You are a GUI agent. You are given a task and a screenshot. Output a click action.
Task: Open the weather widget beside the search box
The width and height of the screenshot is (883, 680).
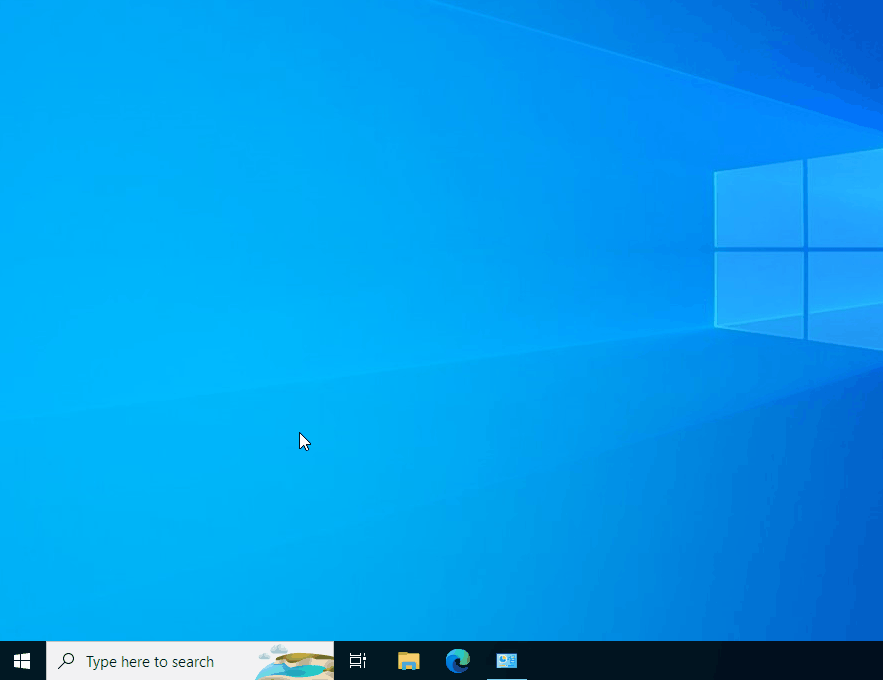[x=298, y=660]
